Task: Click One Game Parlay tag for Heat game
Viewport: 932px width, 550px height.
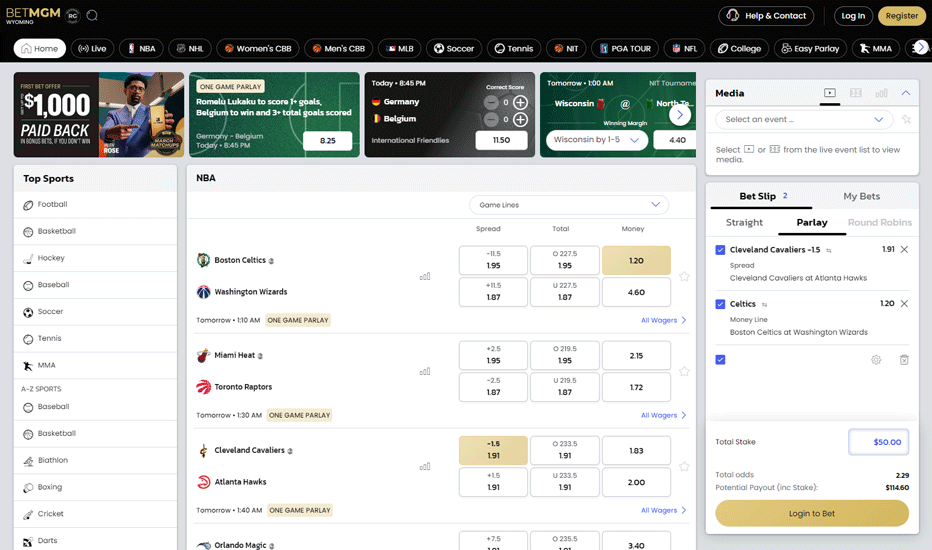Action: pyautogui.click(x=300, y=415)
